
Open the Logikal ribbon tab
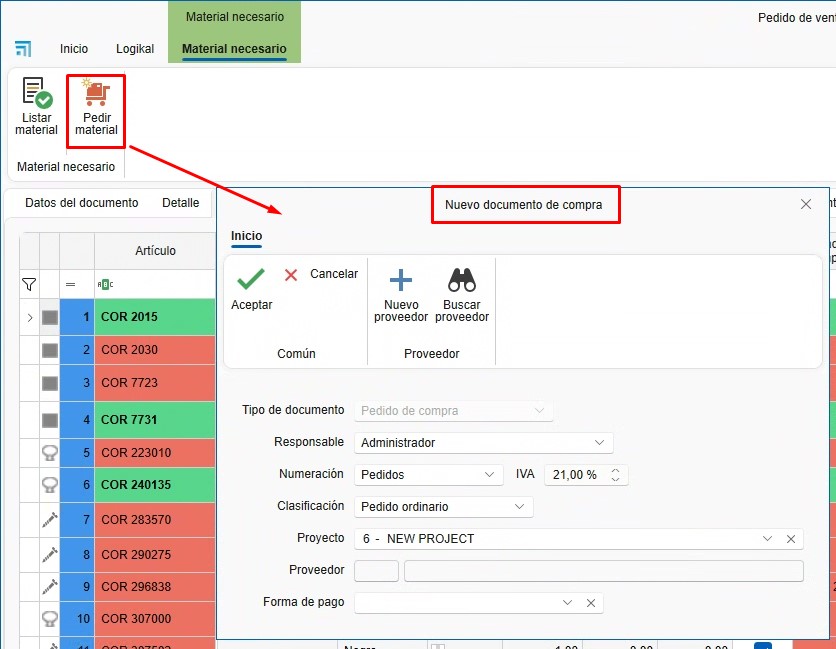point(135,49)
